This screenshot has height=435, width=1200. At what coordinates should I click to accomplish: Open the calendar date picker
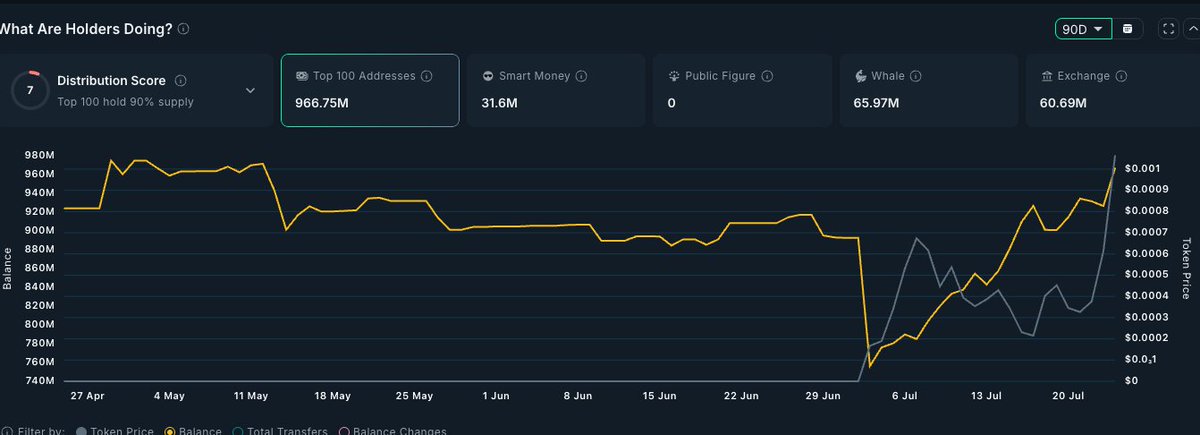point(1128,29)
